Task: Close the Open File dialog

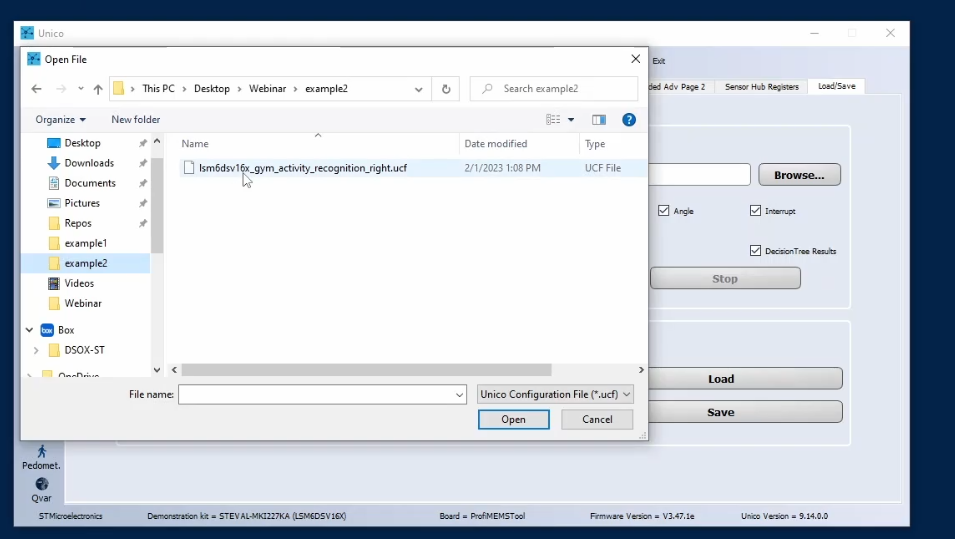Action: (635, 59)
